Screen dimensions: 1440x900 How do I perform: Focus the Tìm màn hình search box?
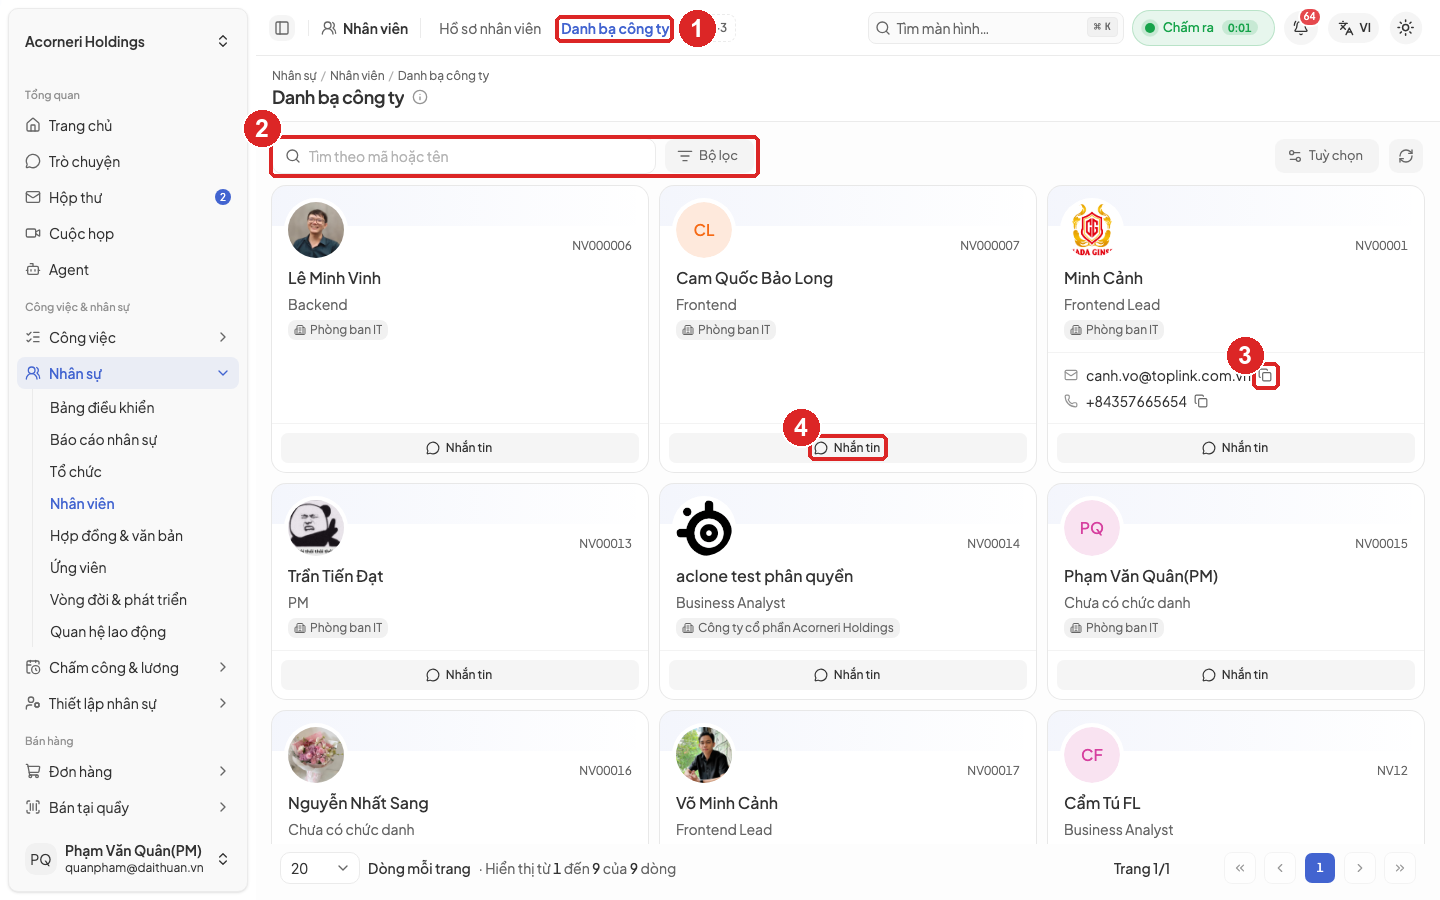(996, 28)
